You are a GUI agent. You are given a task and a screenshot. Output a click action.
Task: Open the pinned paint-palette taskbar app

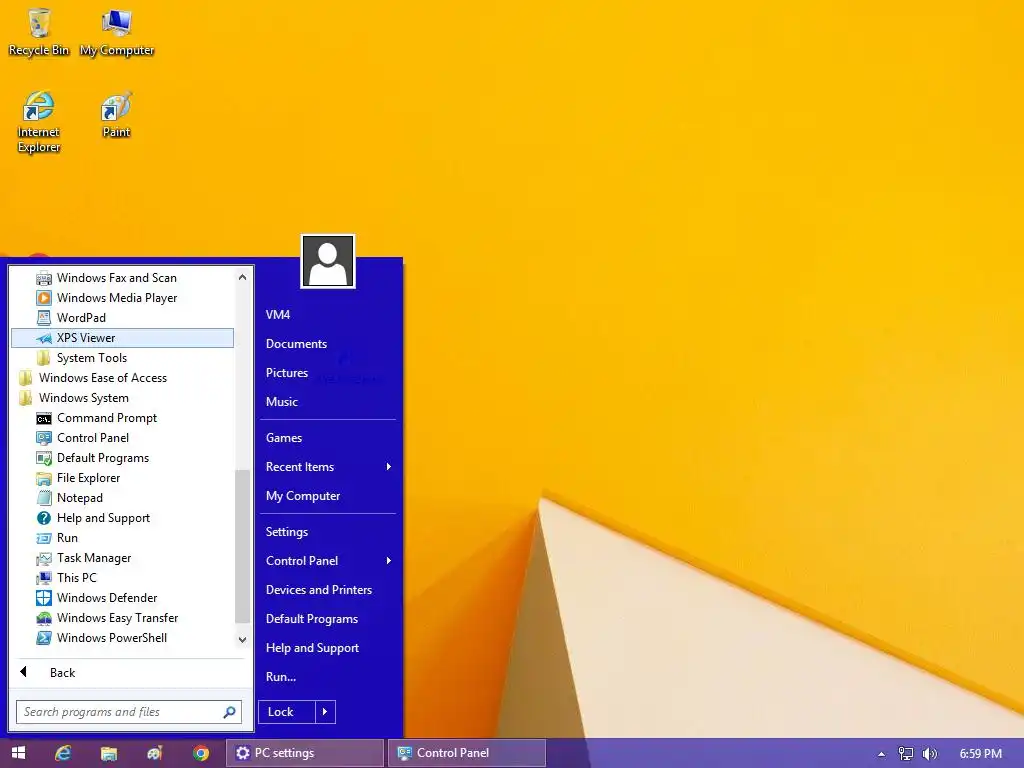[x=155, y=753]
